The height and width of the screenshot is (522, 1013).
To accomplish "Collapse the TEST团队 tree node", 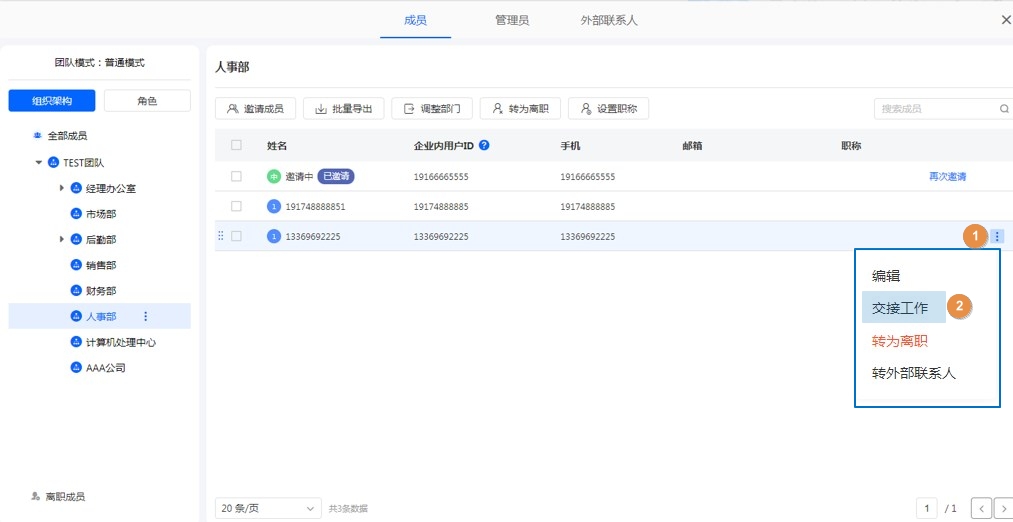I will [x=39, y=162].
